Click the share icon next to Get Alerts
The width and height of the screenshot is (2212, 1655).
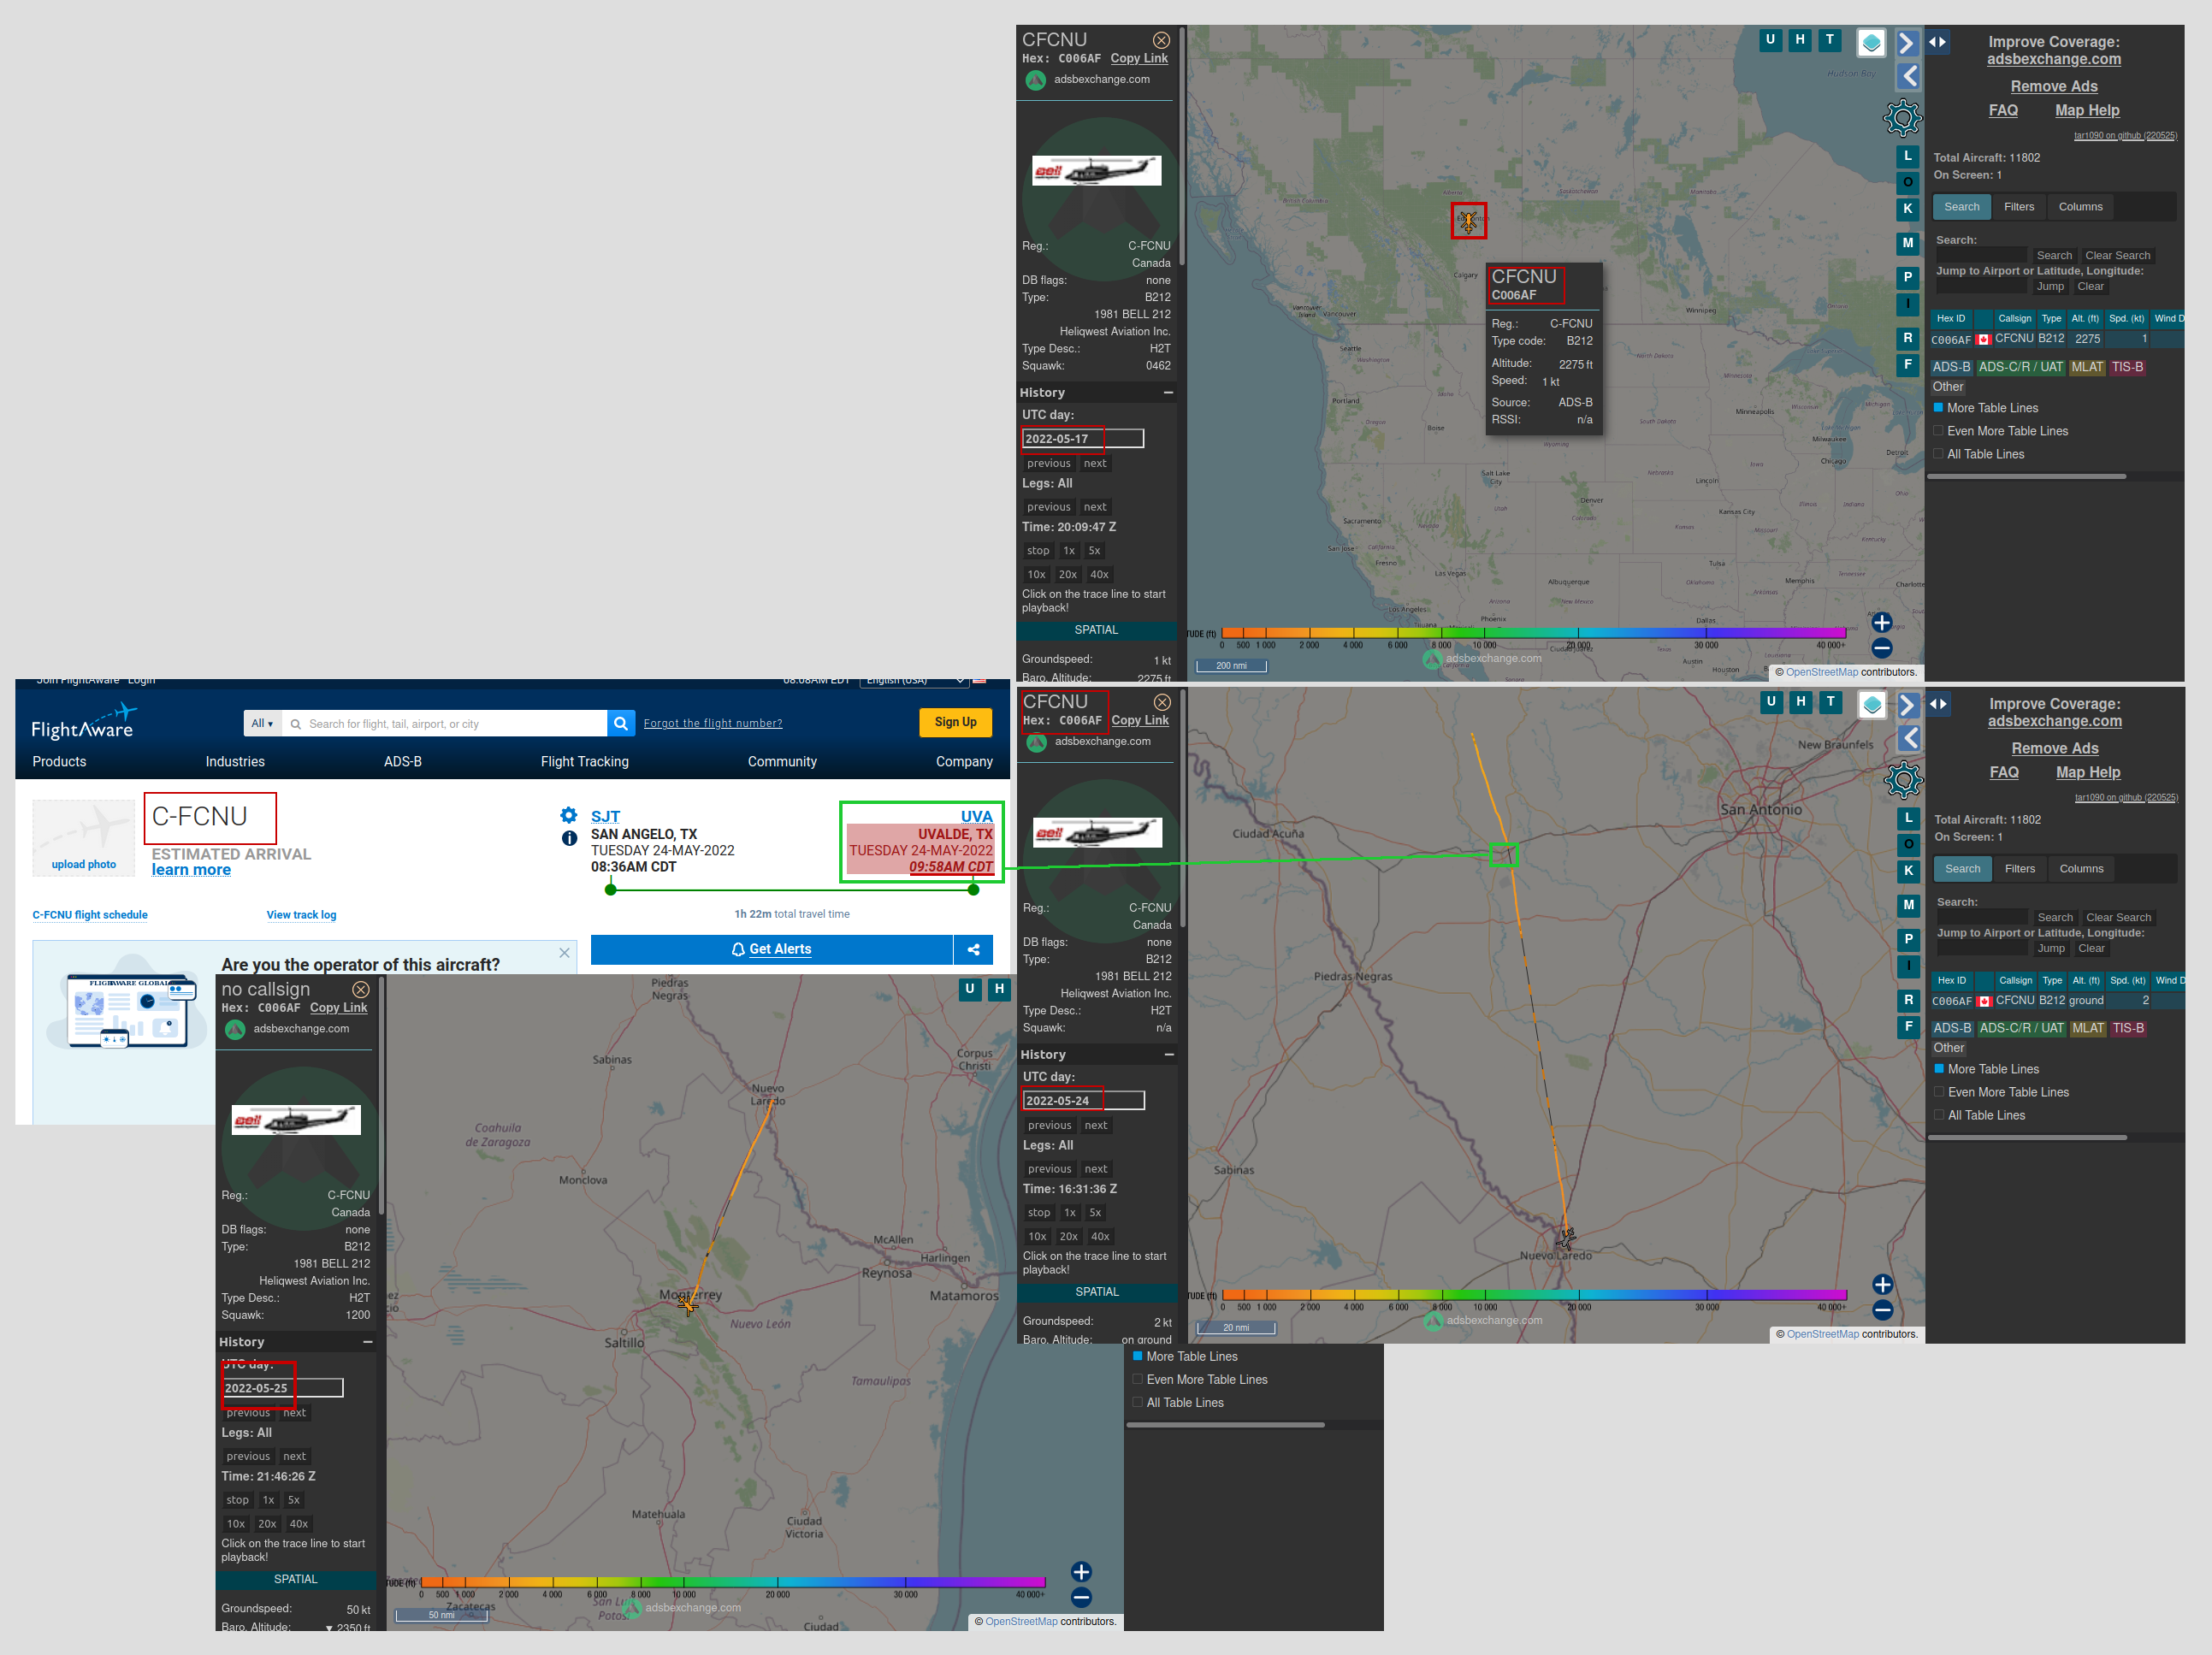[x=973, y=949]
